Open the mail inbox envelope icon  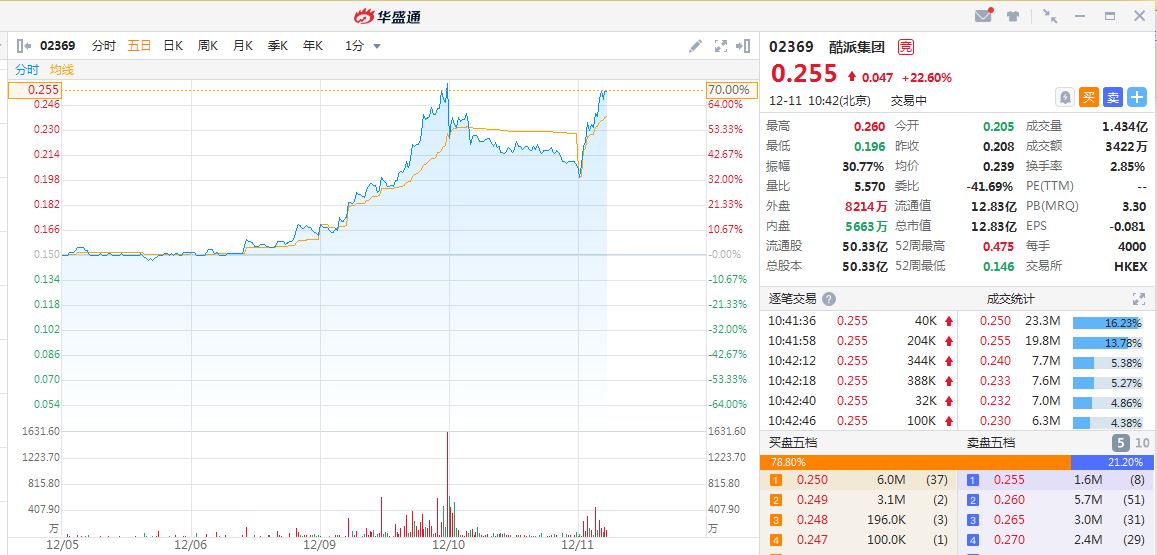(x=983, y=16)
